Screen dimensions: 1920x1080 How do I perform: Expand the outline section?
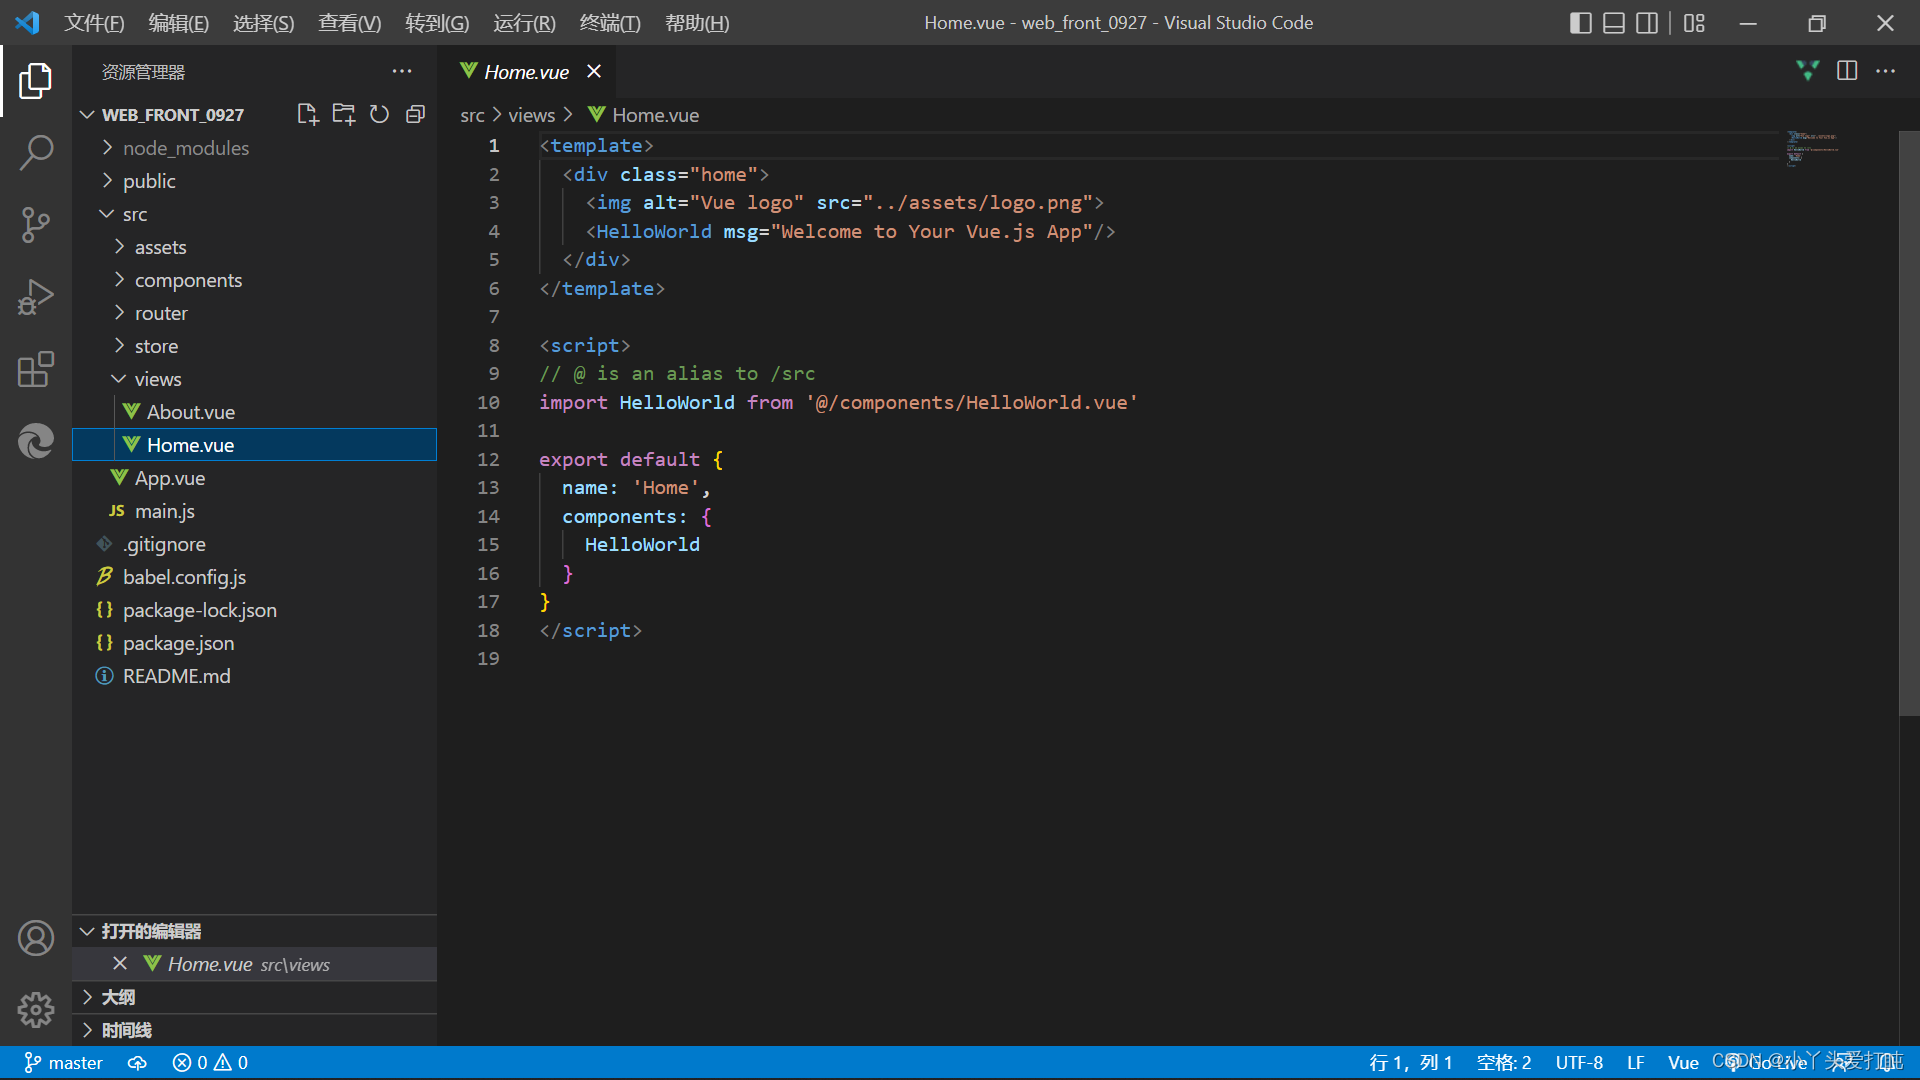(x=87, y=997)
